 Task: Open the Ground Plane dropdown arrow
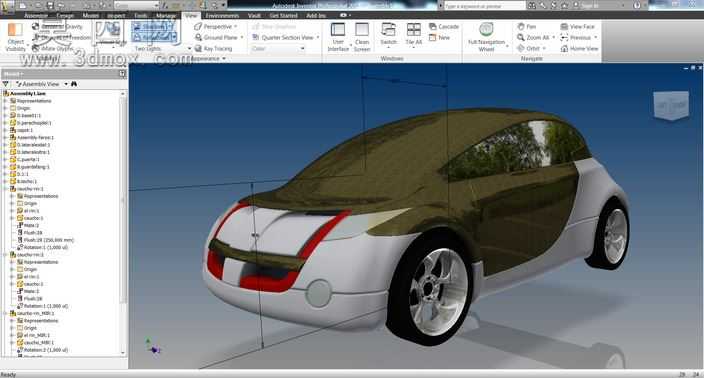242,38
